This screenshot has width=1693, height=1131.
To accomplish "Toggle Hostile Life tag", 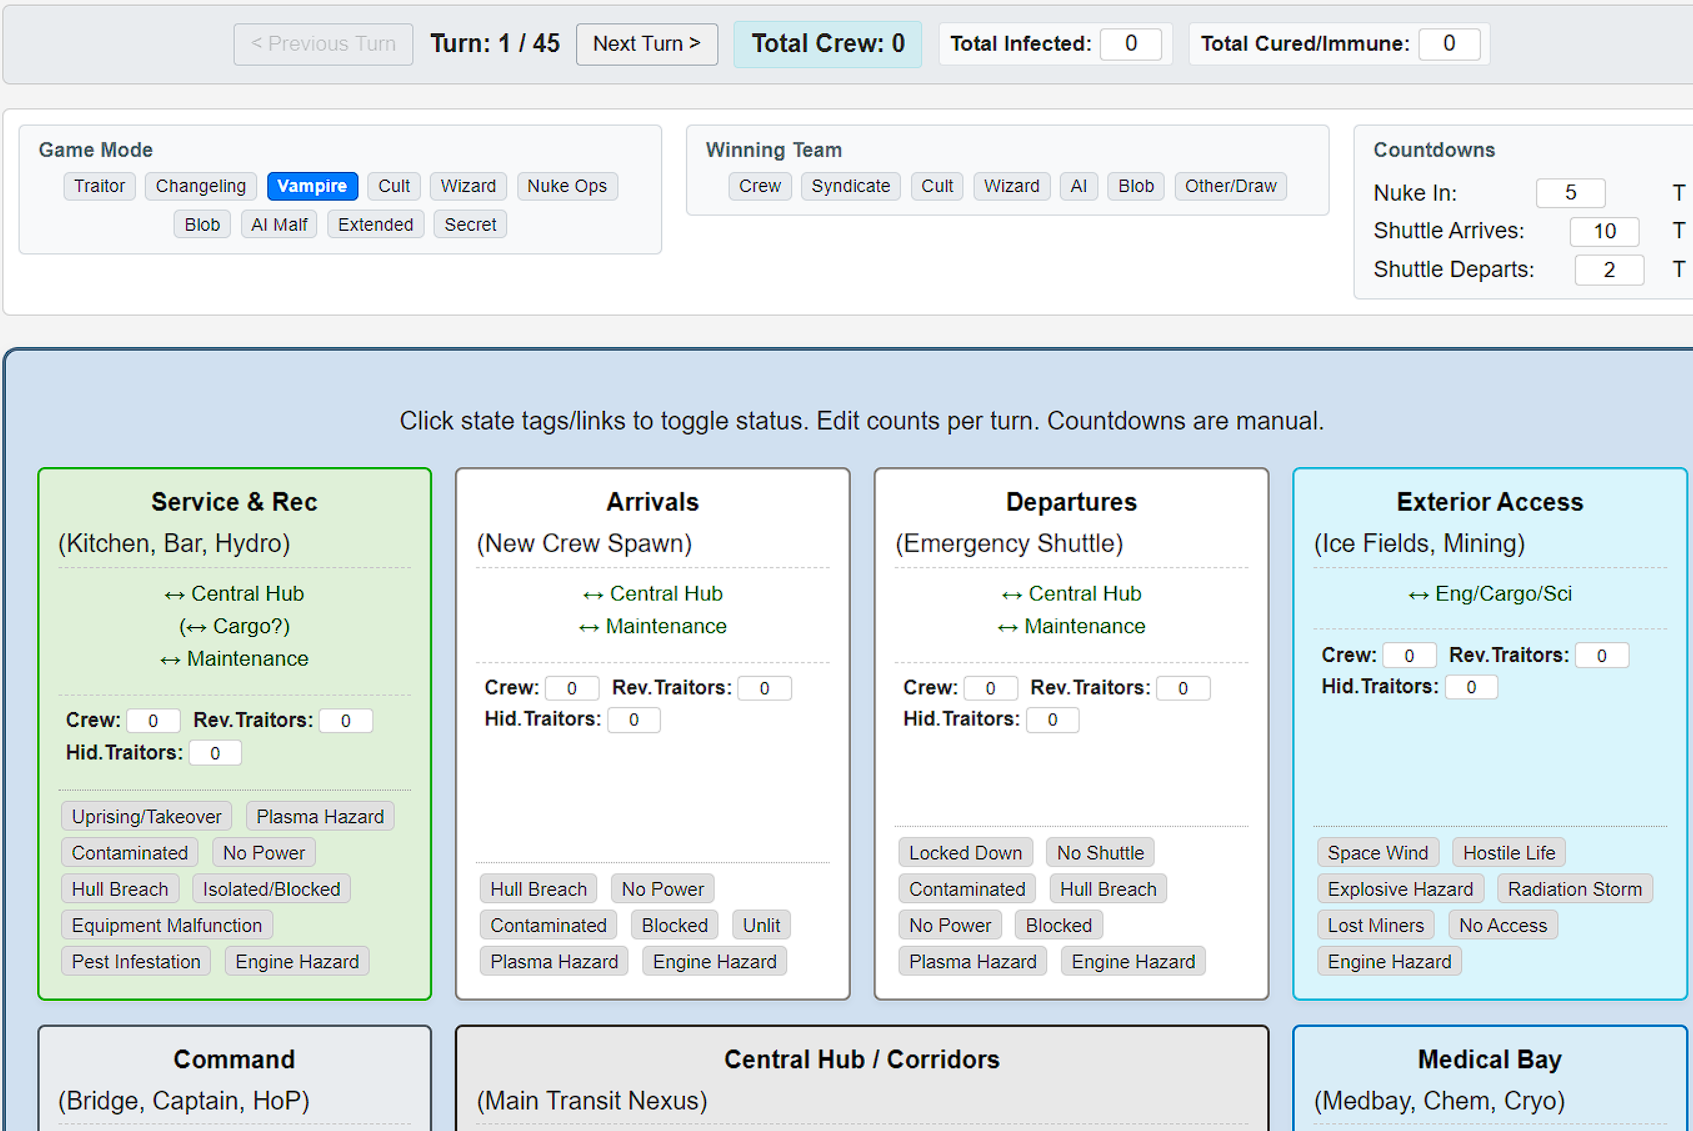I will pos(1509,853).
